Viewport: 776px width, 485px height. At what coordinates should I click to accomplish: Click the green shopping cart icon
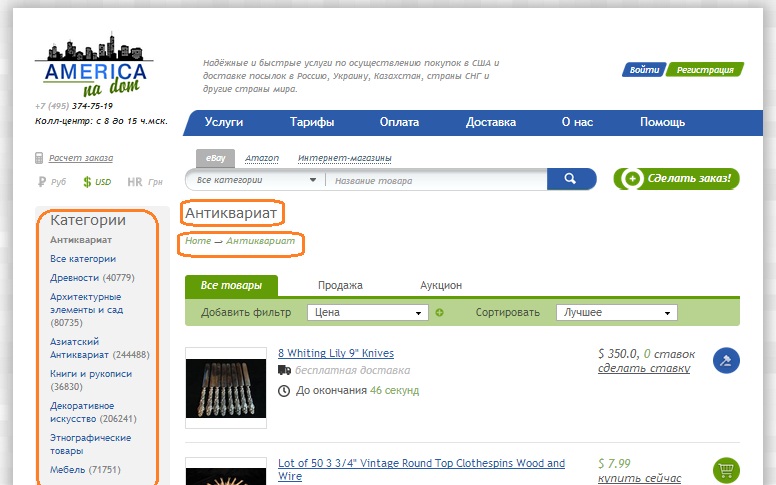pyautogui.click(x=726, y=469)
